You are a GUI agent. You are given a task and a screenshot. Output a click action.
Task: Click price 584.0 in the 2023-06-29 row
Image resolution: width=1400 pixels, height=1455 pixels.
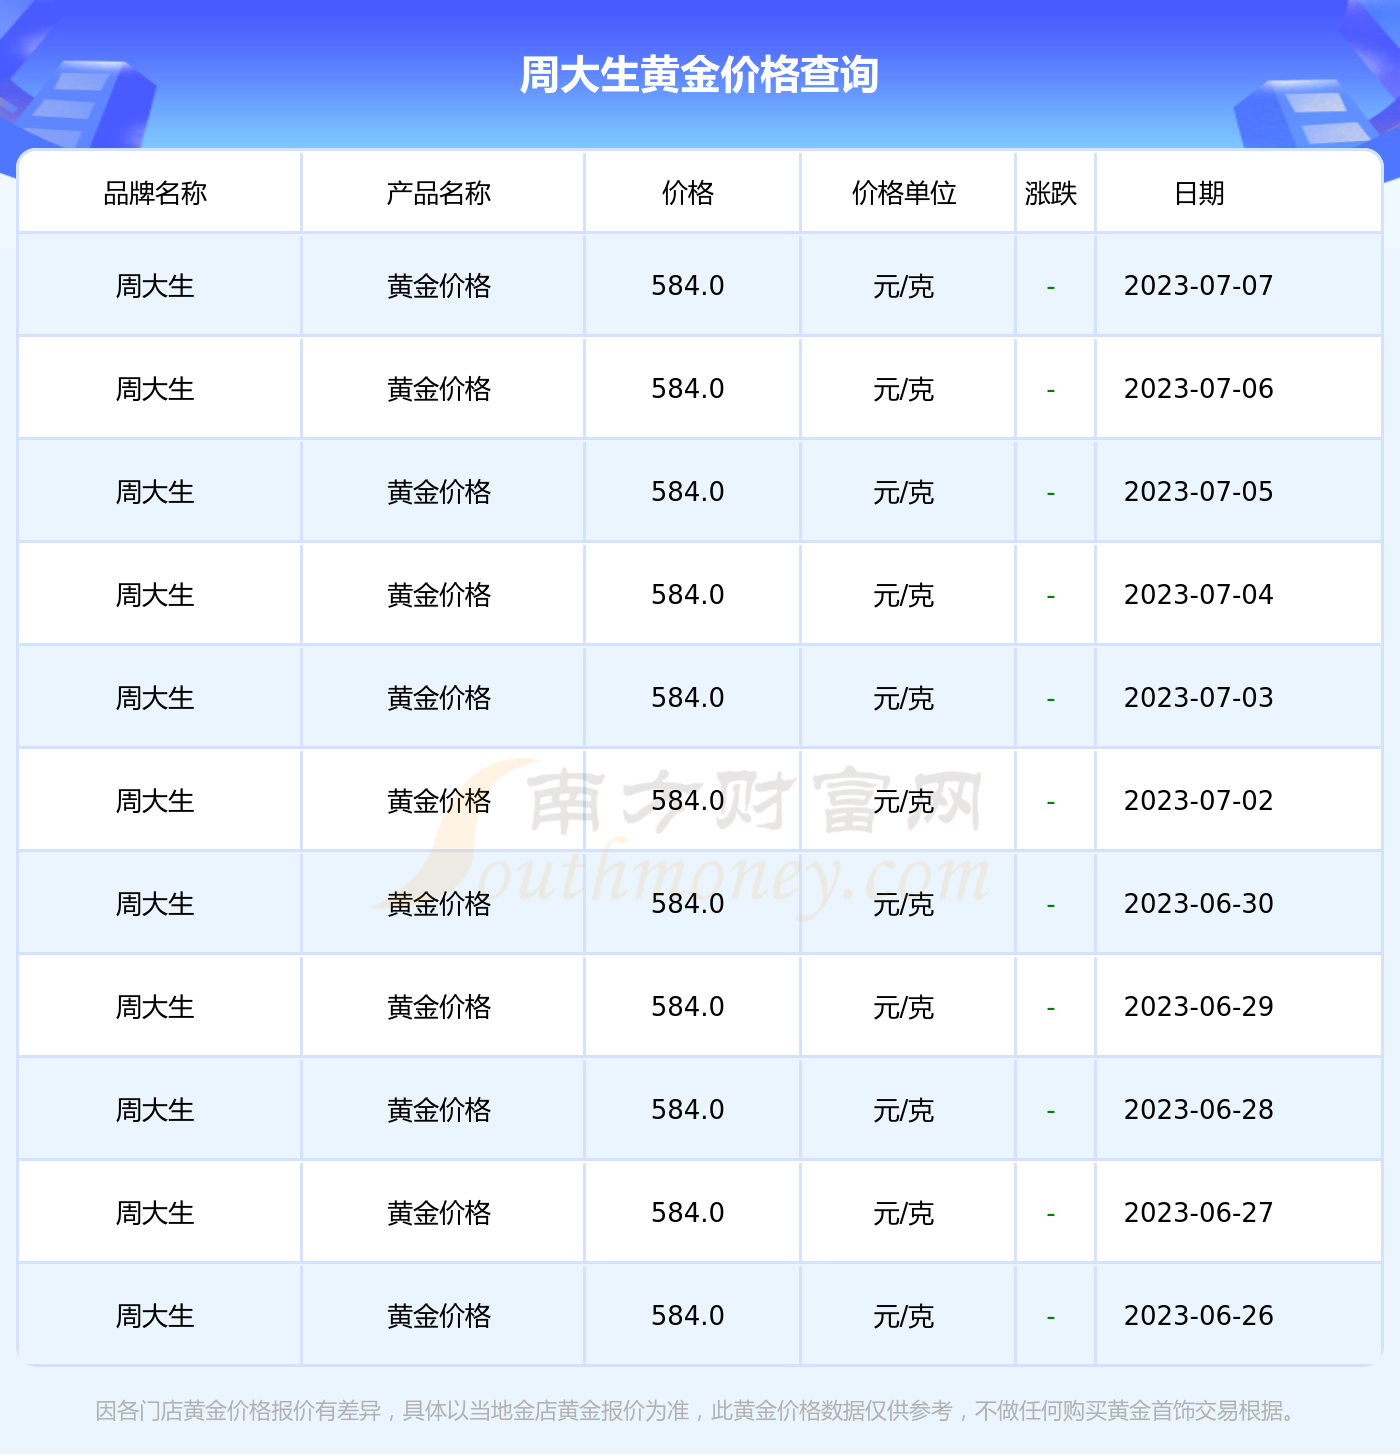[x=688, y=1007]
